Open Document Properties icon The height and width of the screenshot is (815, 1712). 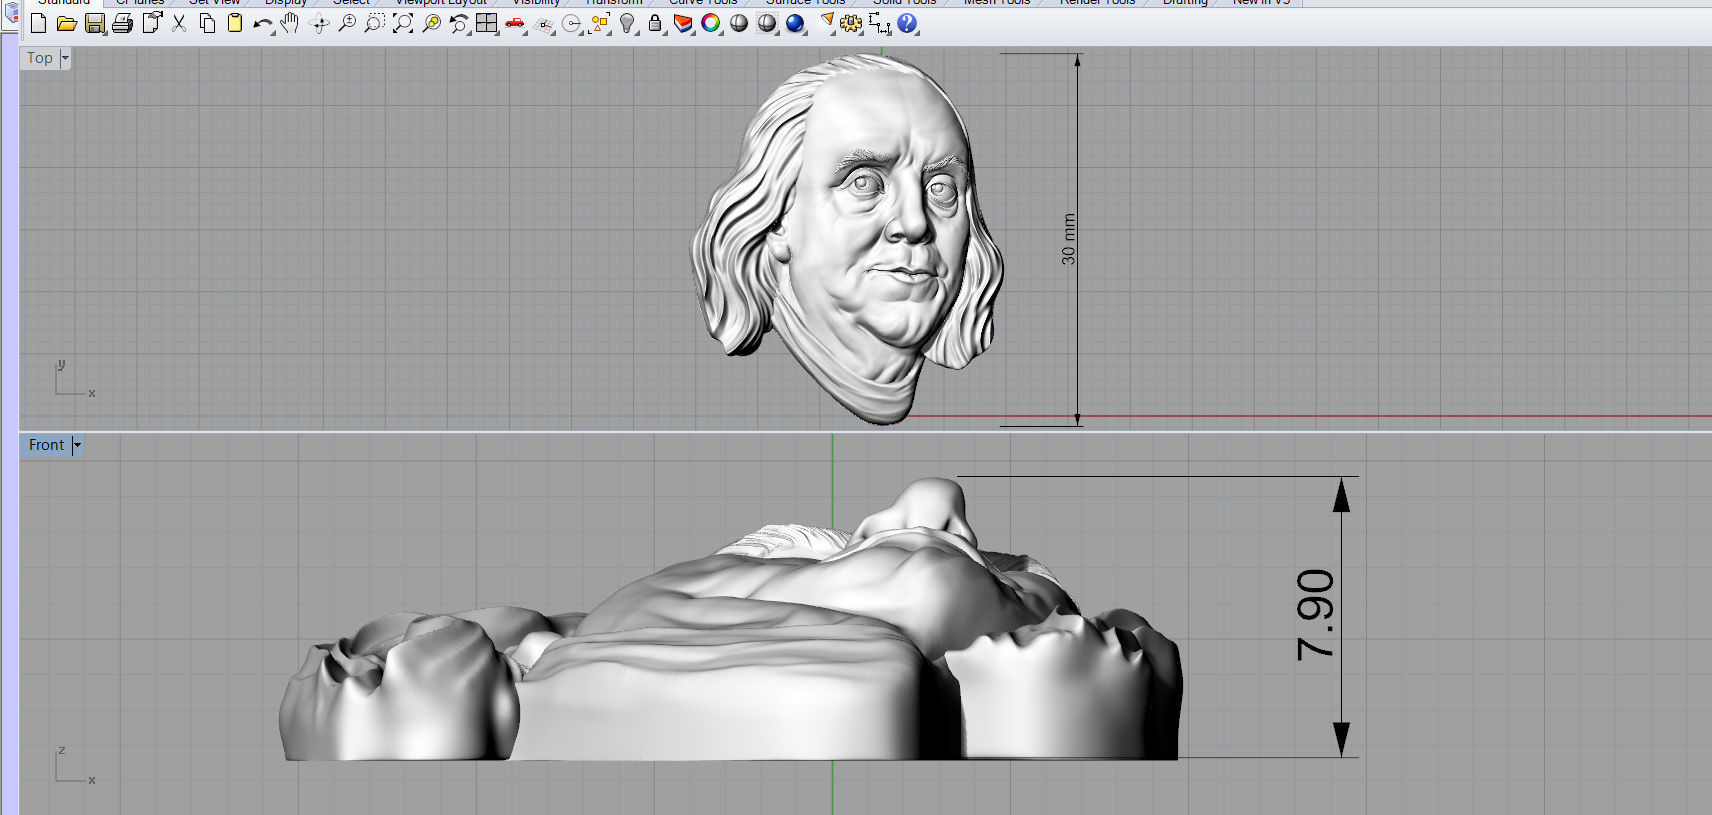(x=152, y=23)
